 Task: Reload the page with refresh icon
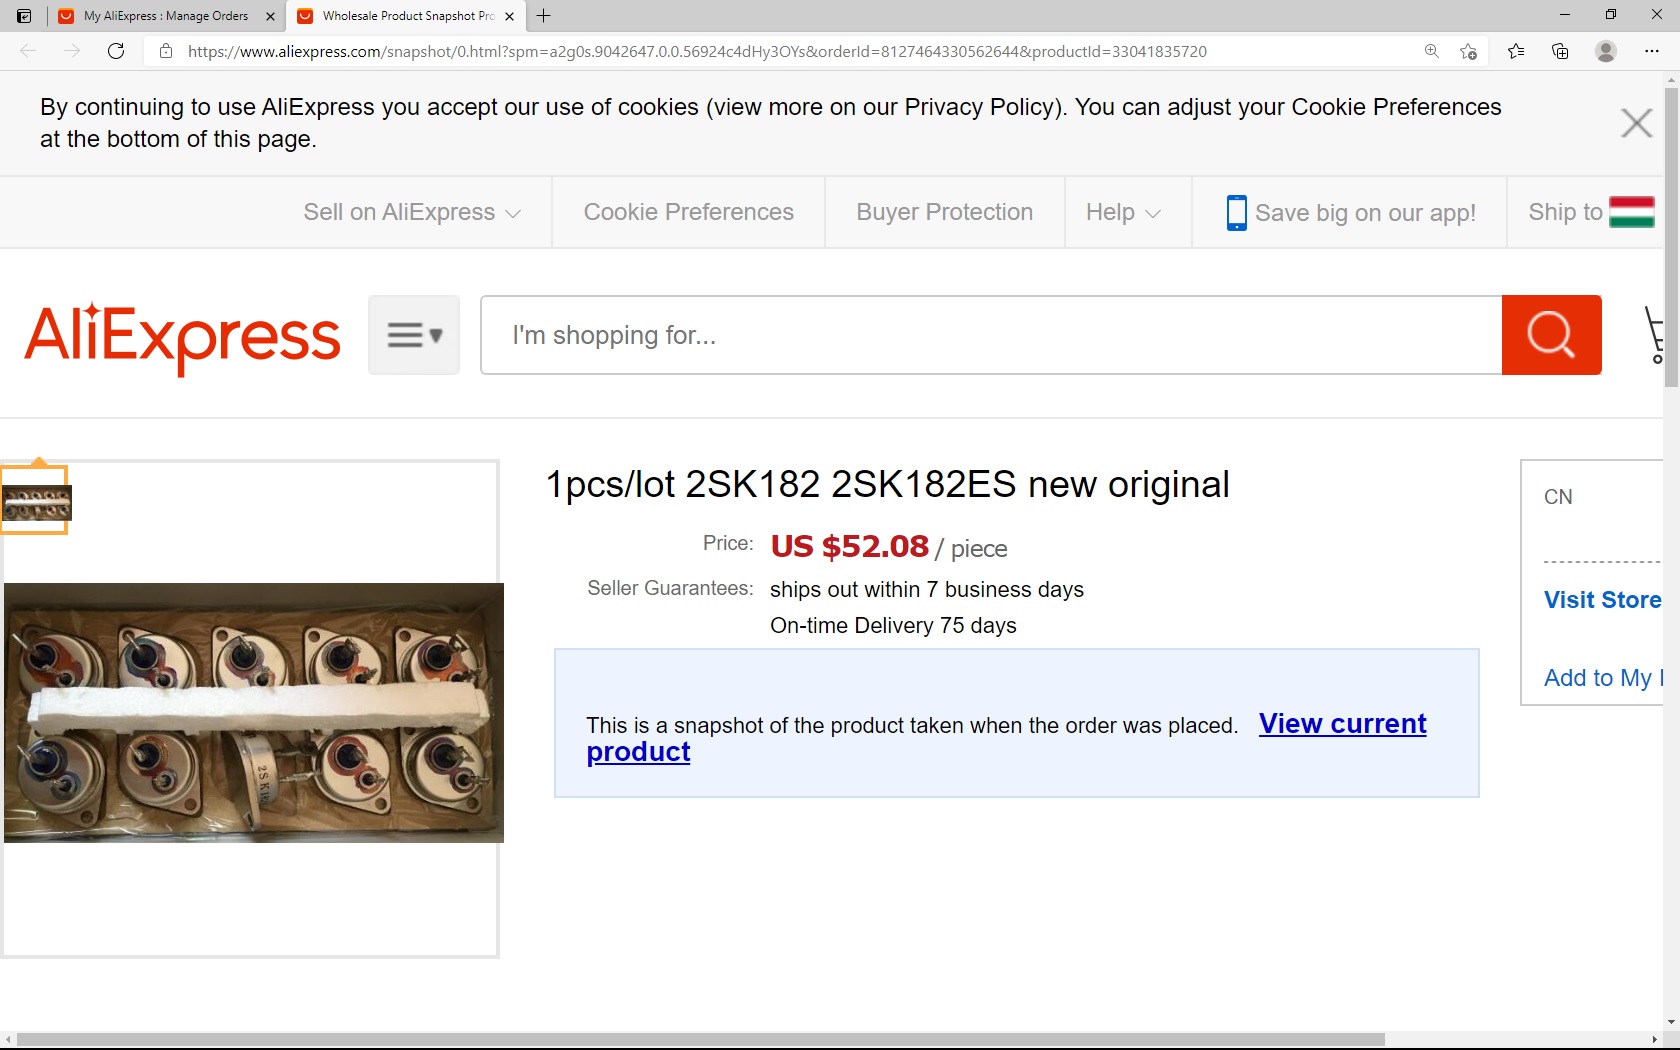point(116,51)
